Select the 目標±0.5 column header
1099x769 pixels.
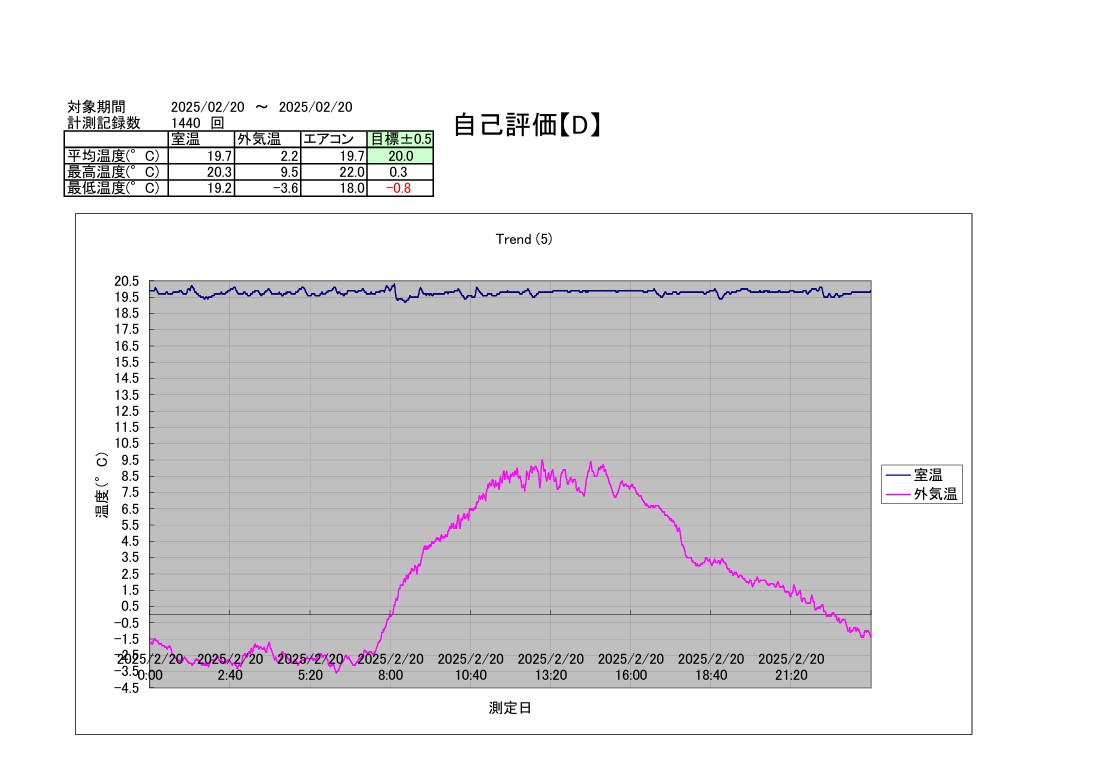click(401, 139)
